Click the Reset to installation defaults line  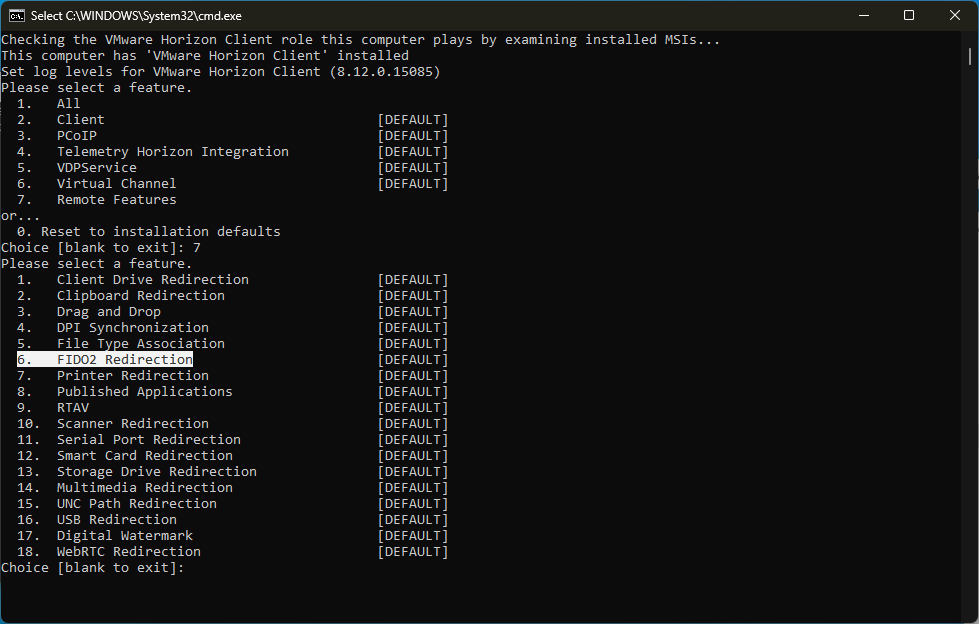tap(149, 232)
